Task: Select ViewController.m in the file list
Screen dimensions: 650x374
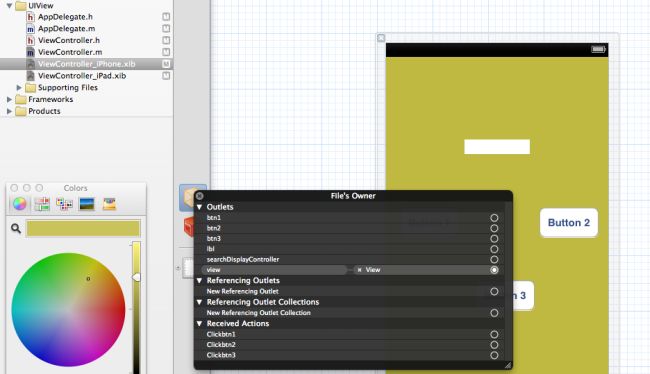Action: tap(70, 52)
